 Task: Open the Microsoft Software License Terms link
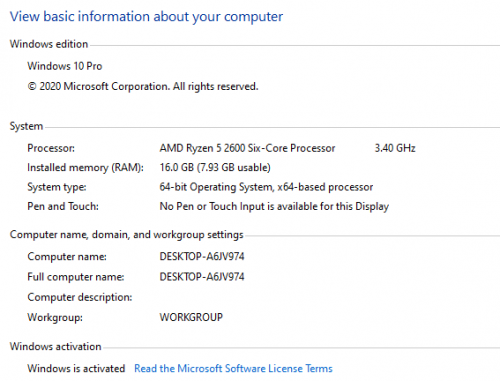click(233, 368)
